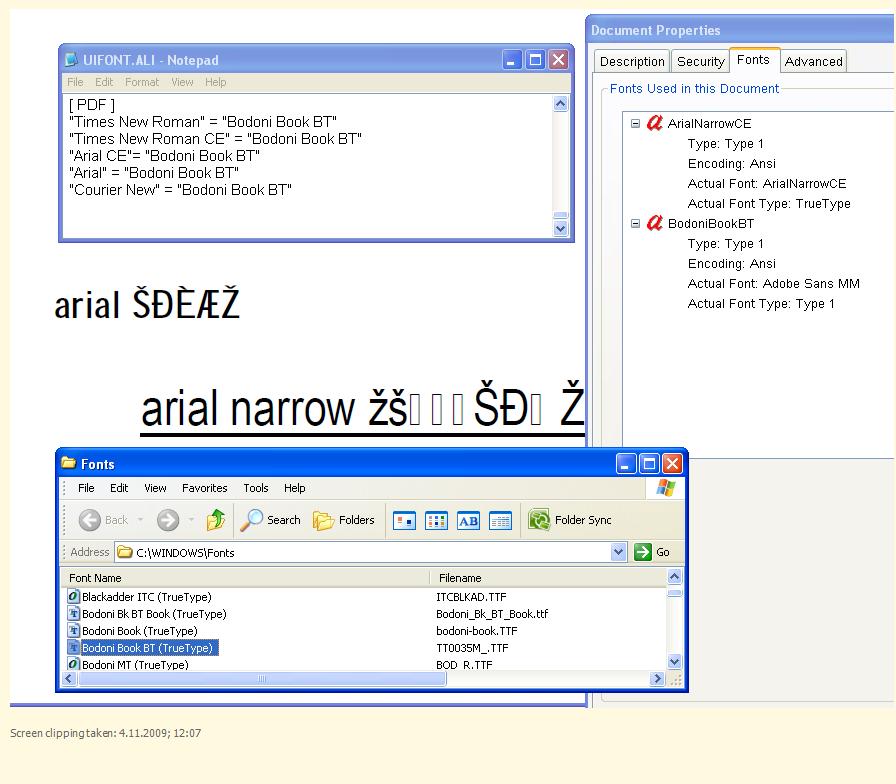Click the Go button next to address bar

point(652,552)
